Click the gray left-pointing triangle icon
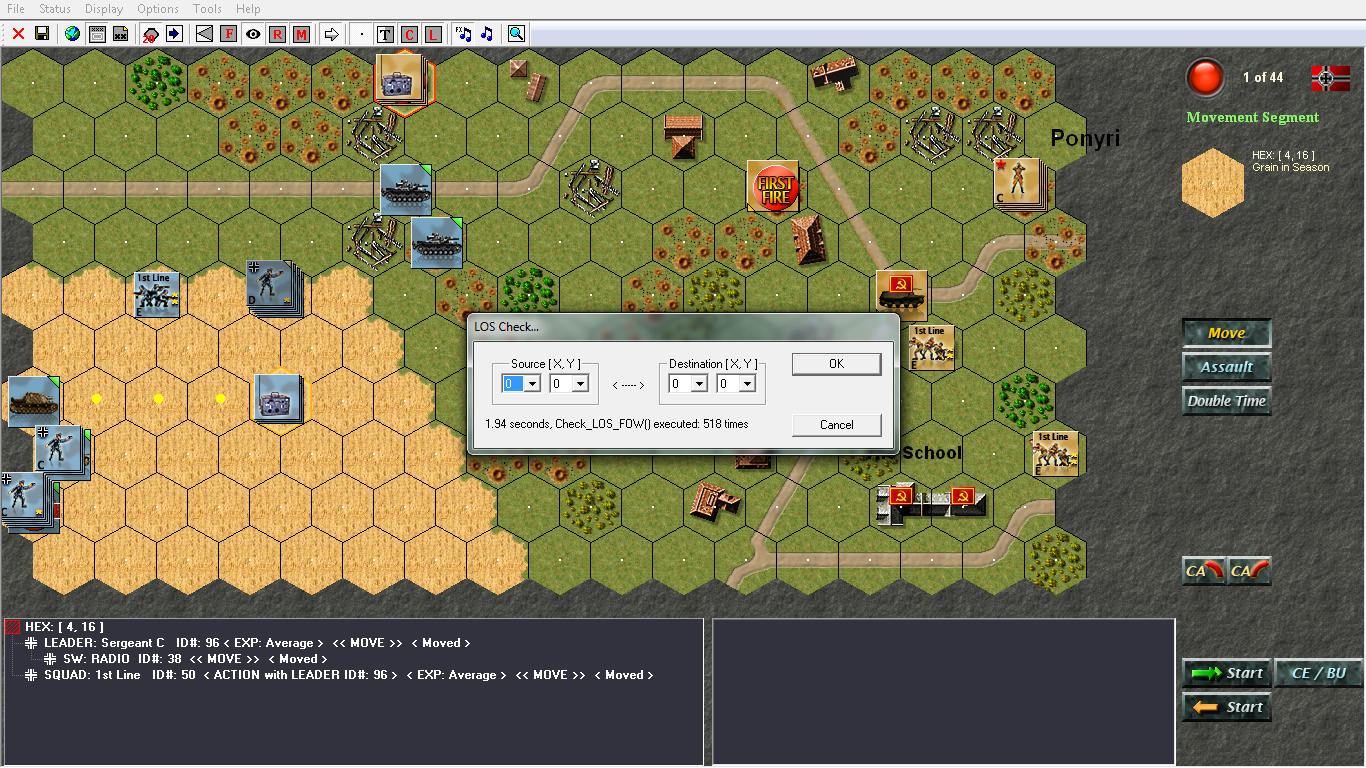 pyautogui.click(x=204, y=34)
